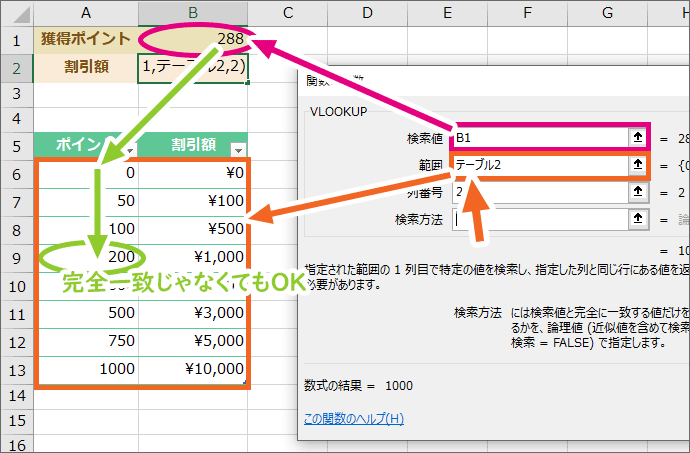Screen dimensions: 690x453
Task: Click the 検索値 input containing B1
Action: [541, 138]
